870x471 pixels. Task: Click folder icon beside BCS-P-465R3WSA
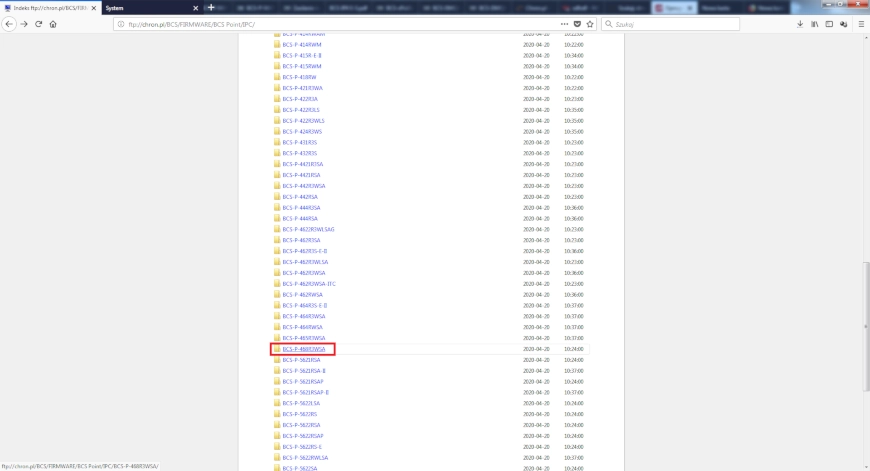(x=277, y=338)
